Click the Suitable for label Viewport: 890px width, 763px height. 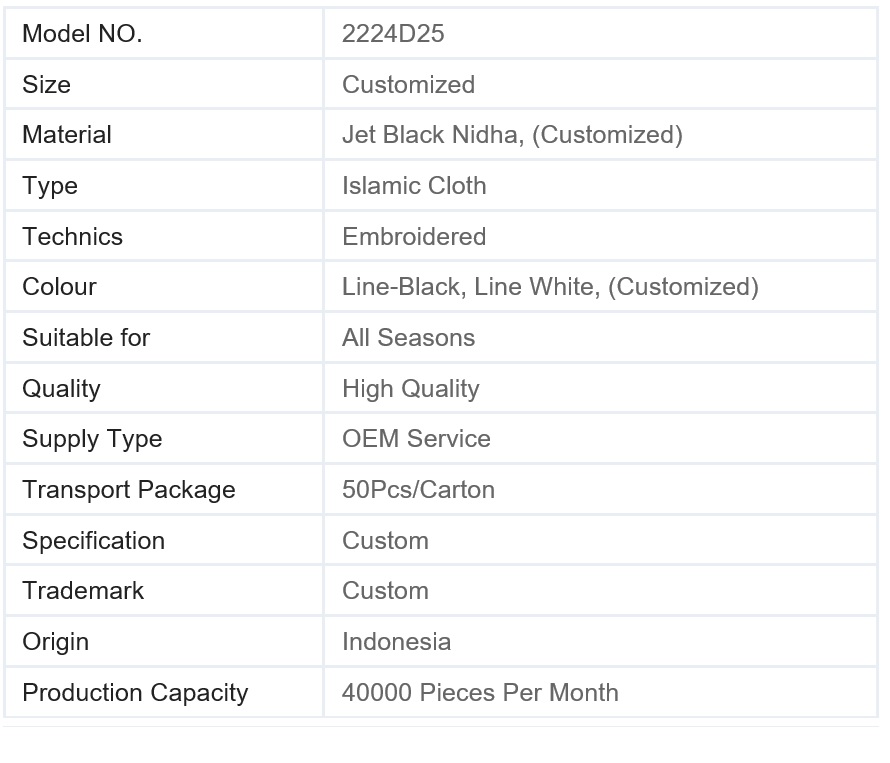pyautogui.click(x=86, y=337)
